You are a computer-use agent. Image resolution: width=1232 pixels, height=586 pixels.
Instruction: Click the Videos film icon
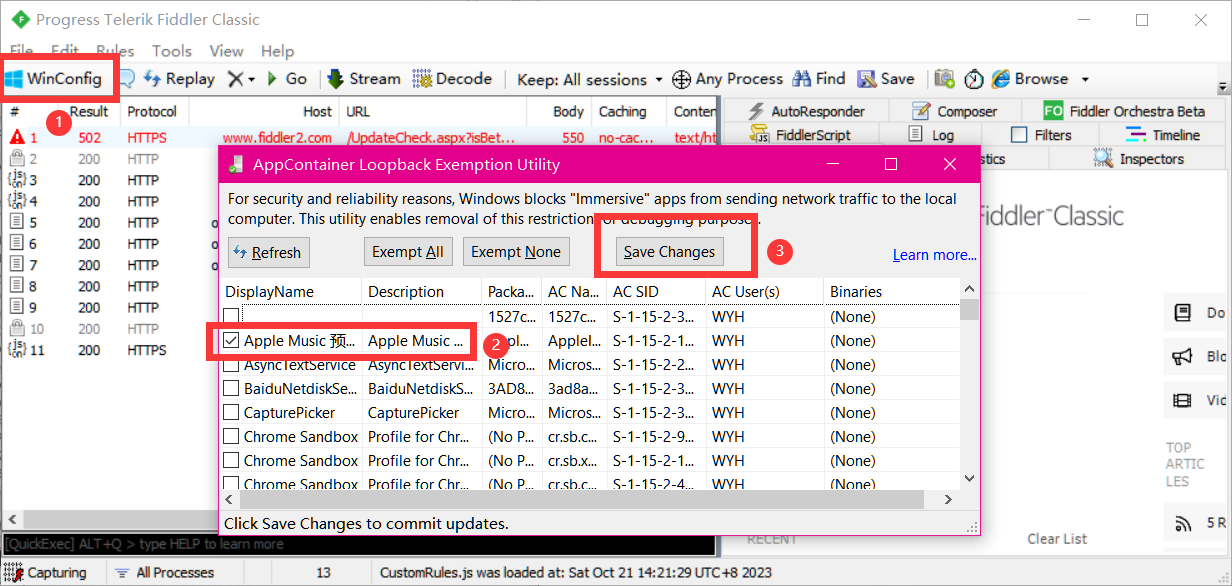(1183, 401)
